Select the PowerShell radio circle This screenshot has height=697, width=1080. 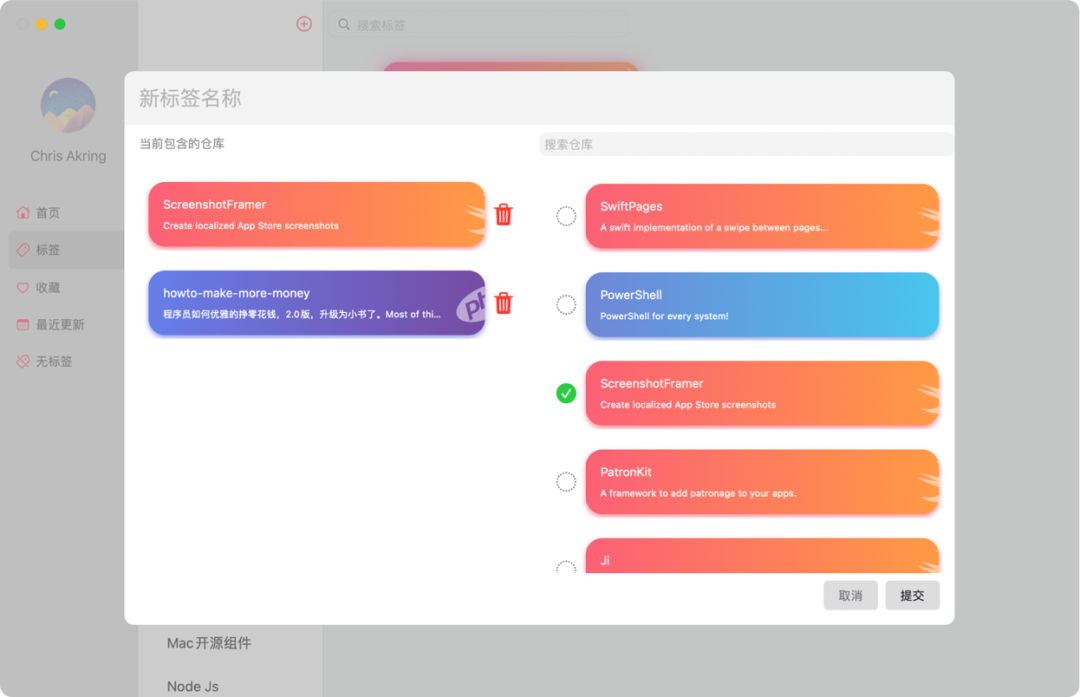tap(566, 304)
